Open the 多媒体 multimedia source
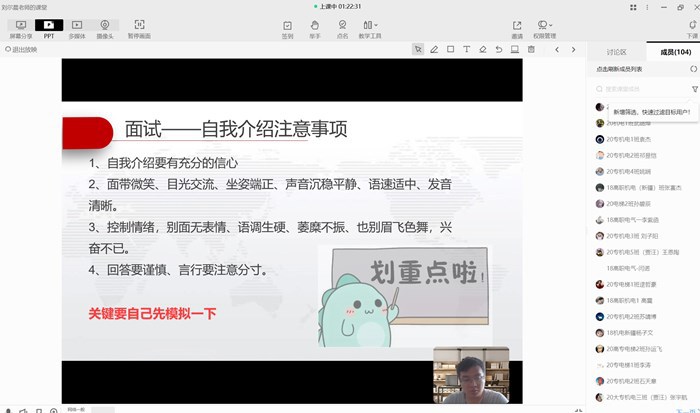This screenshot has height=413, width=700. point(77,26)
